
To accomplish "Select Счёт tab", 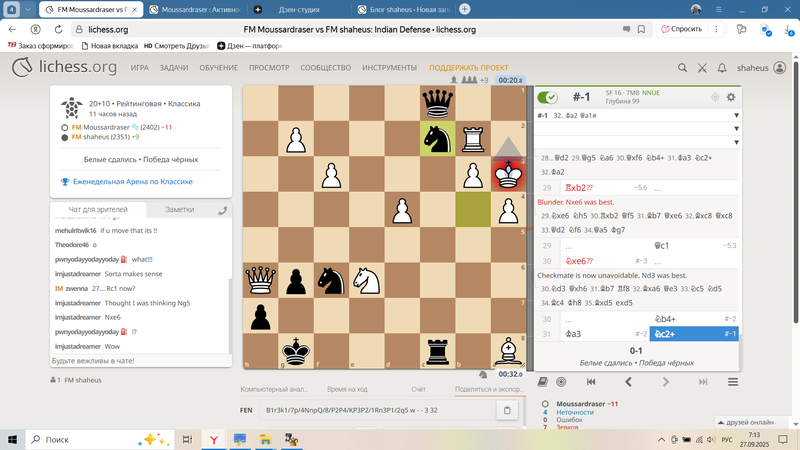I will point(418,389).
